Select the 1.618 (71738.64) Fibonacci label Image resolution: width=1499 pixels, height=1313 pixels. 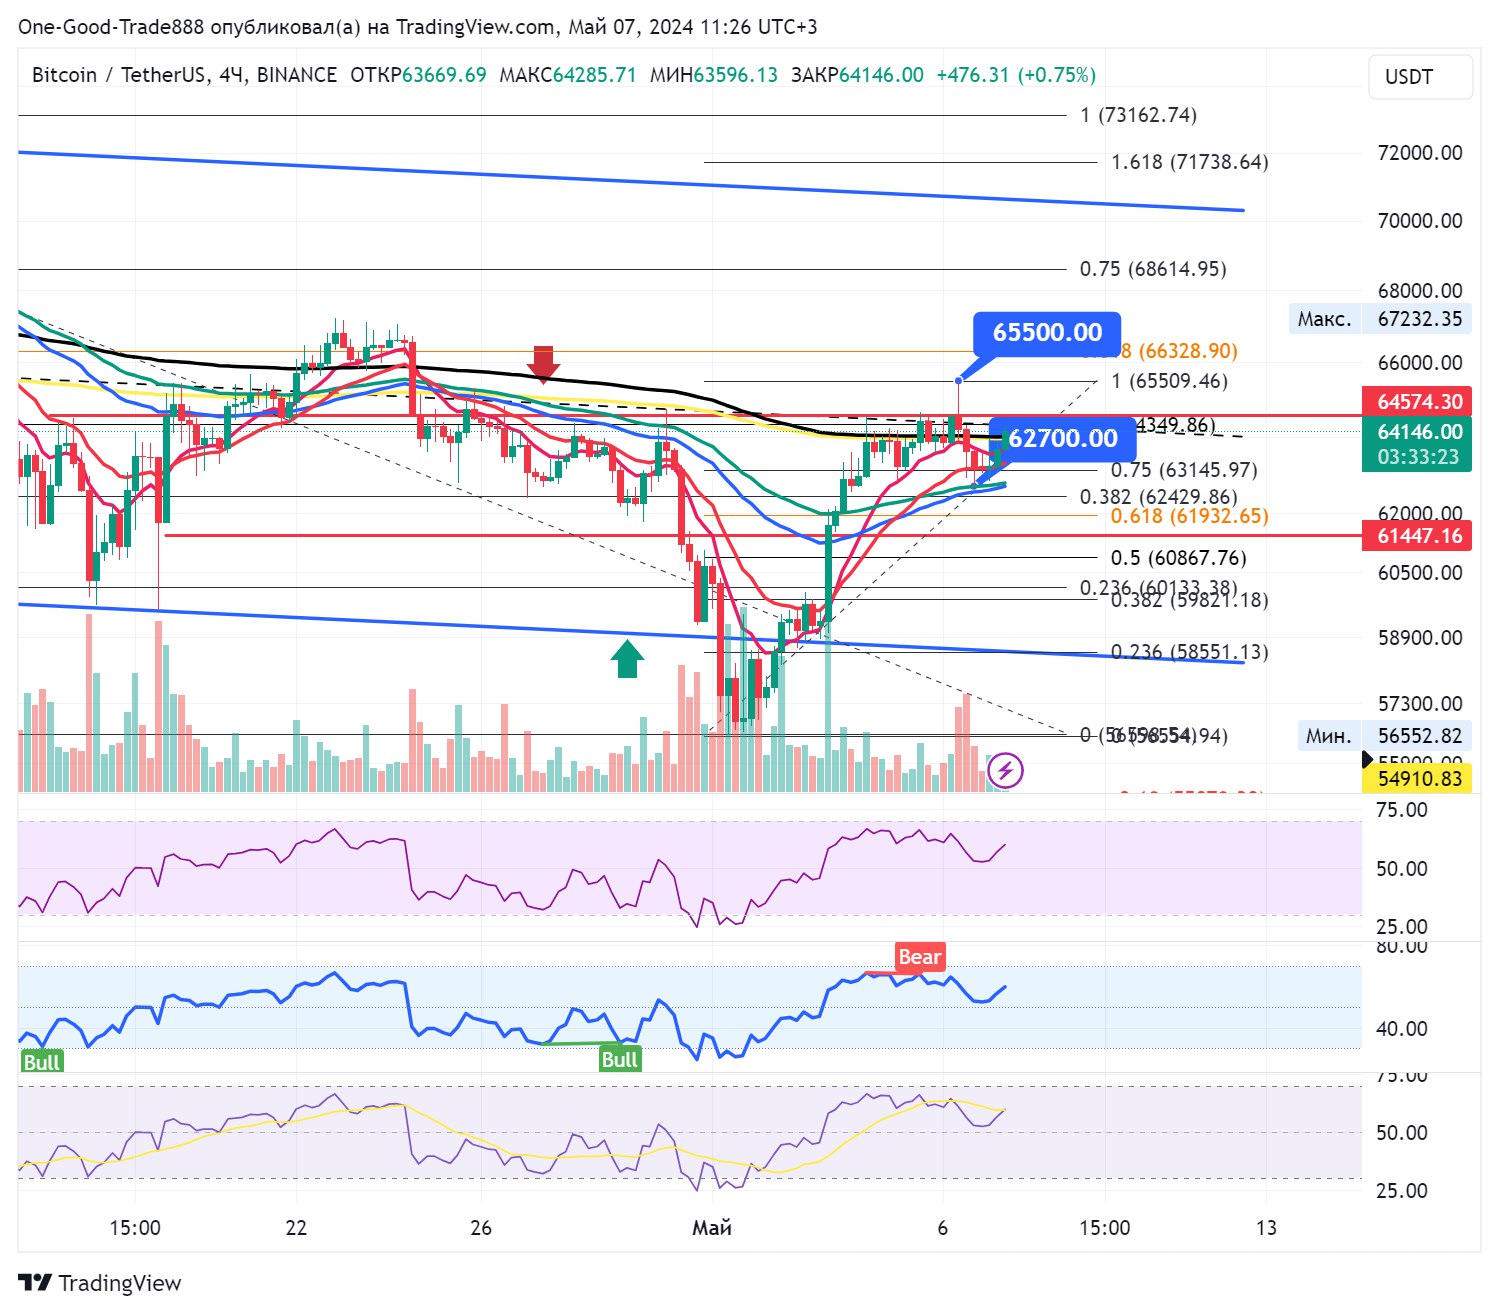point(1189,162)
